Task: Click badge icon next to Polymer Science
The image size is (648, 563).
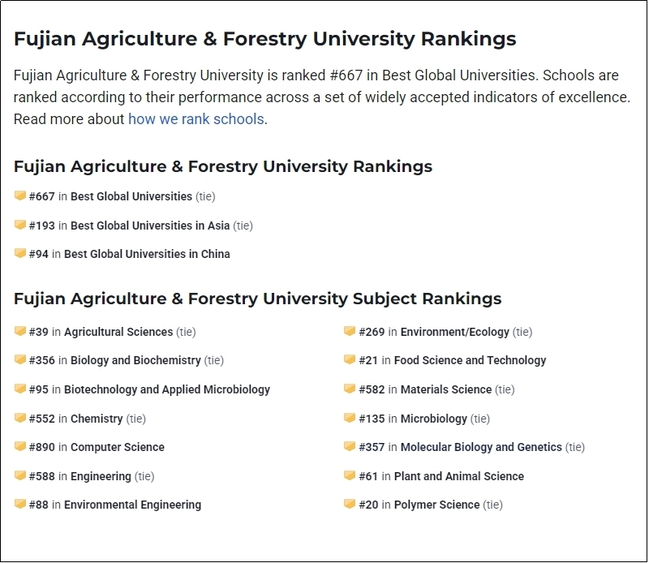Action: (350, 504)
